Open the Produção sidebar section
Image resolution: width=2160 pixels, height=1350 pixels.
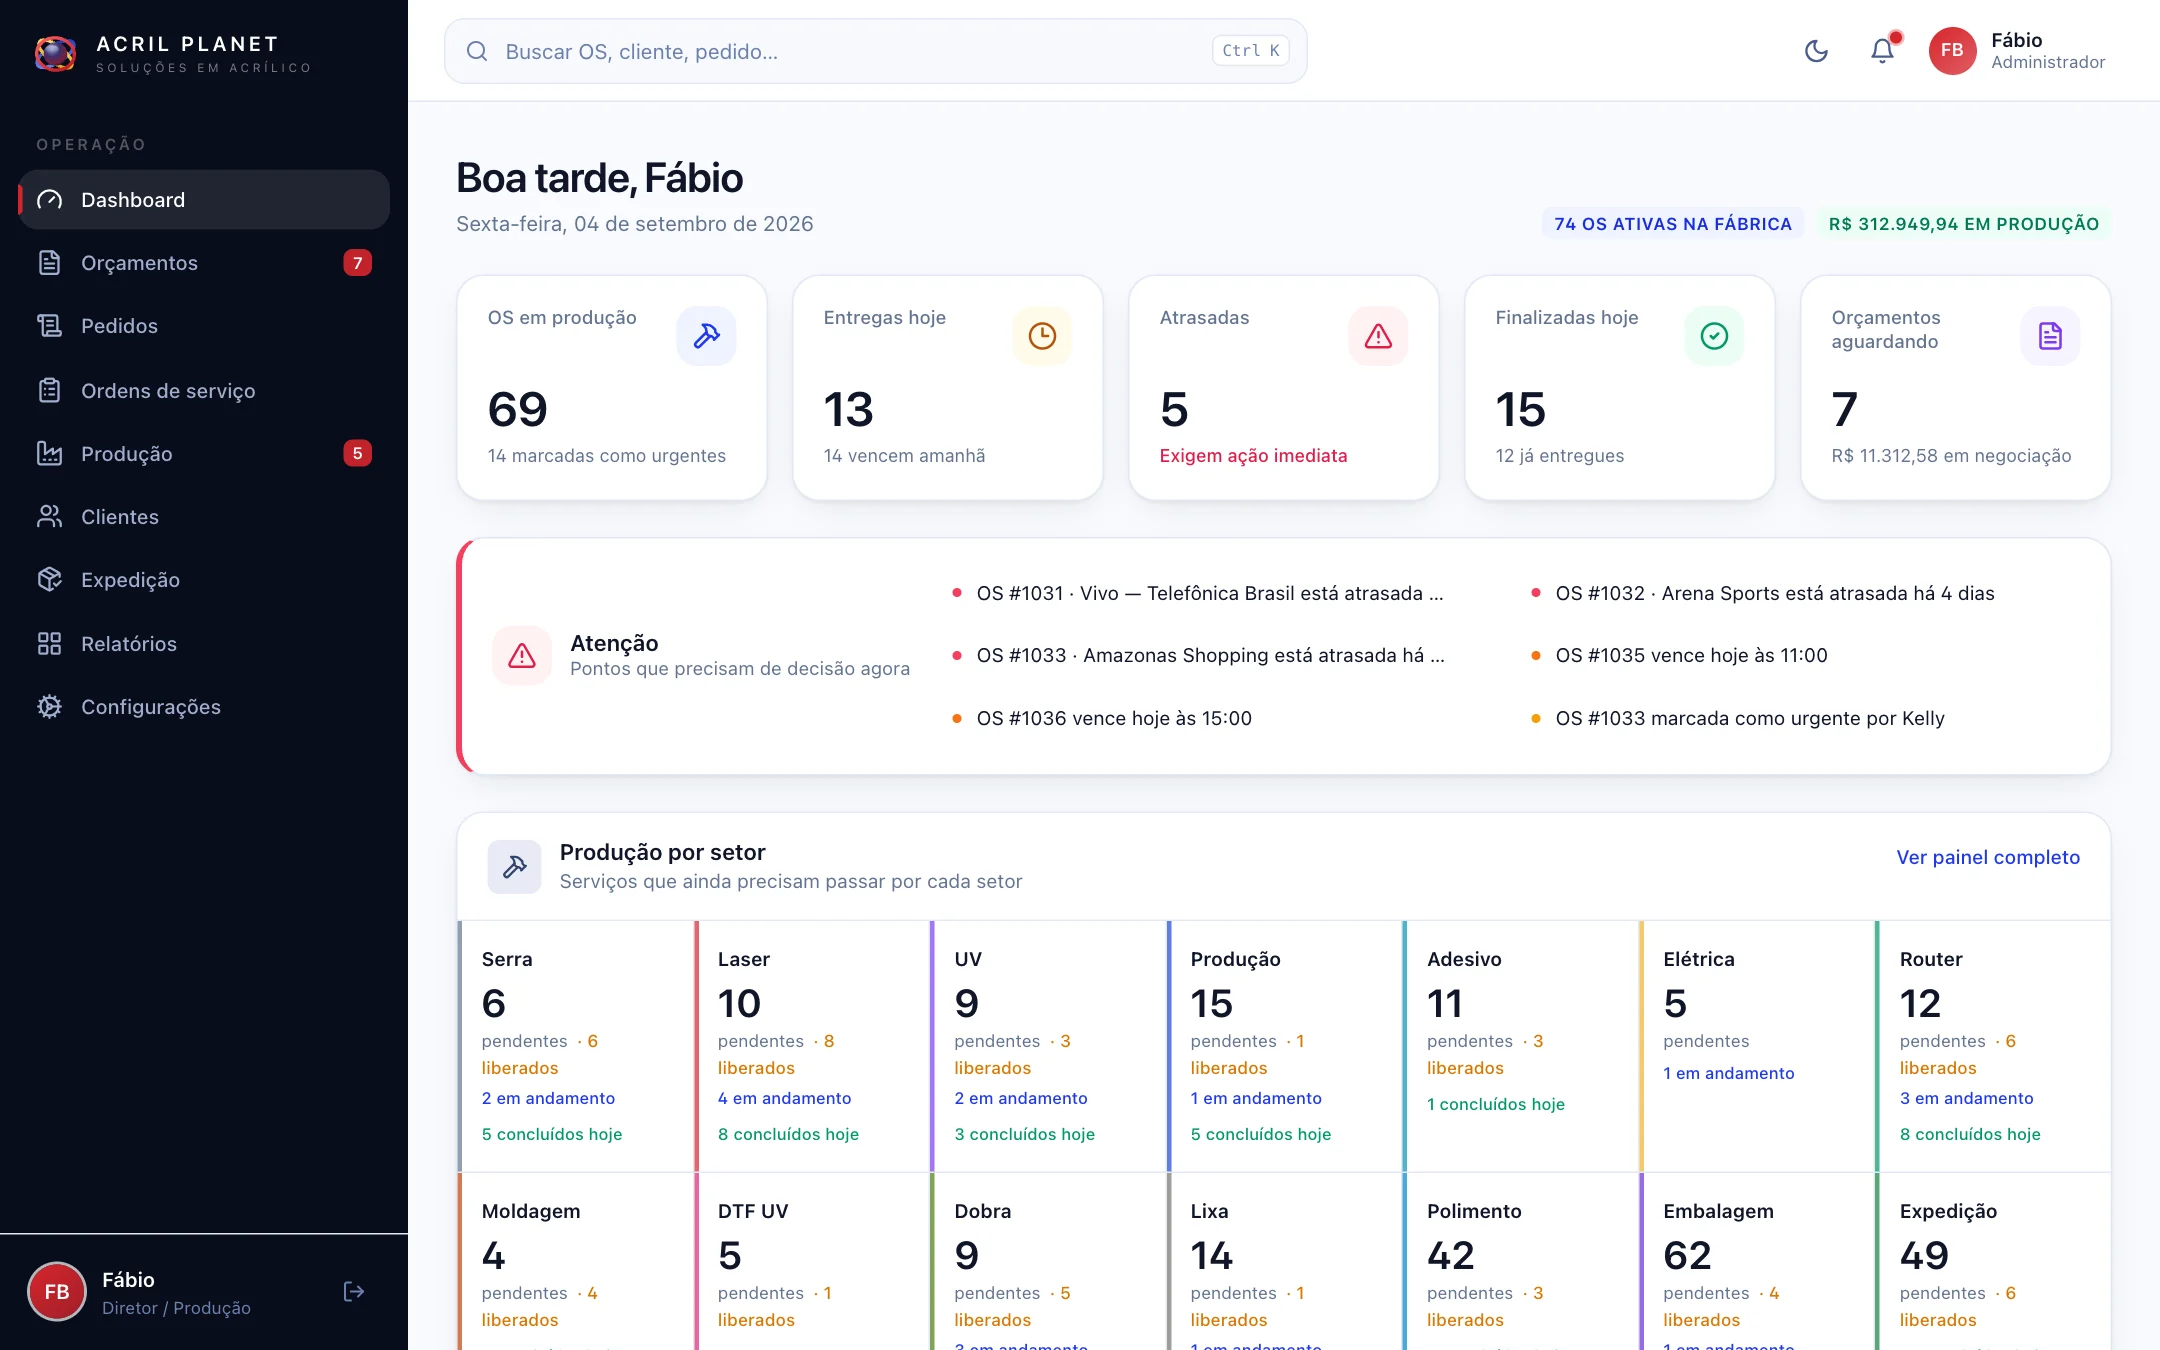coord(204,453)
